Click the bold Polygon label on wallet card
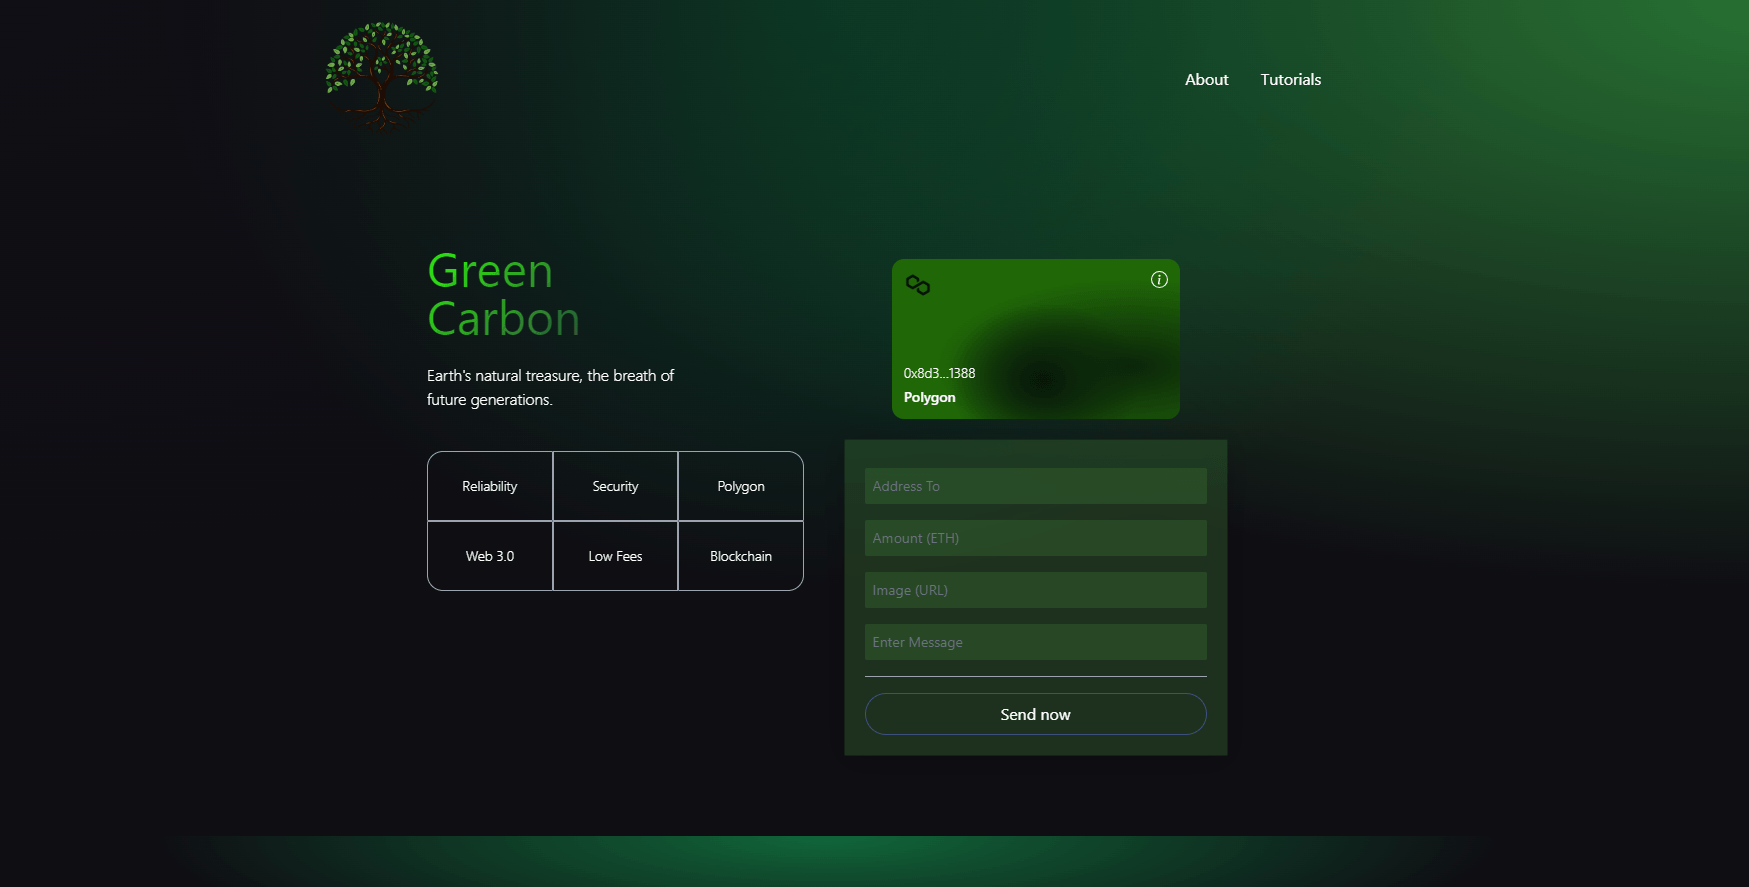1749x887 pixels. (x=929, y=397)
